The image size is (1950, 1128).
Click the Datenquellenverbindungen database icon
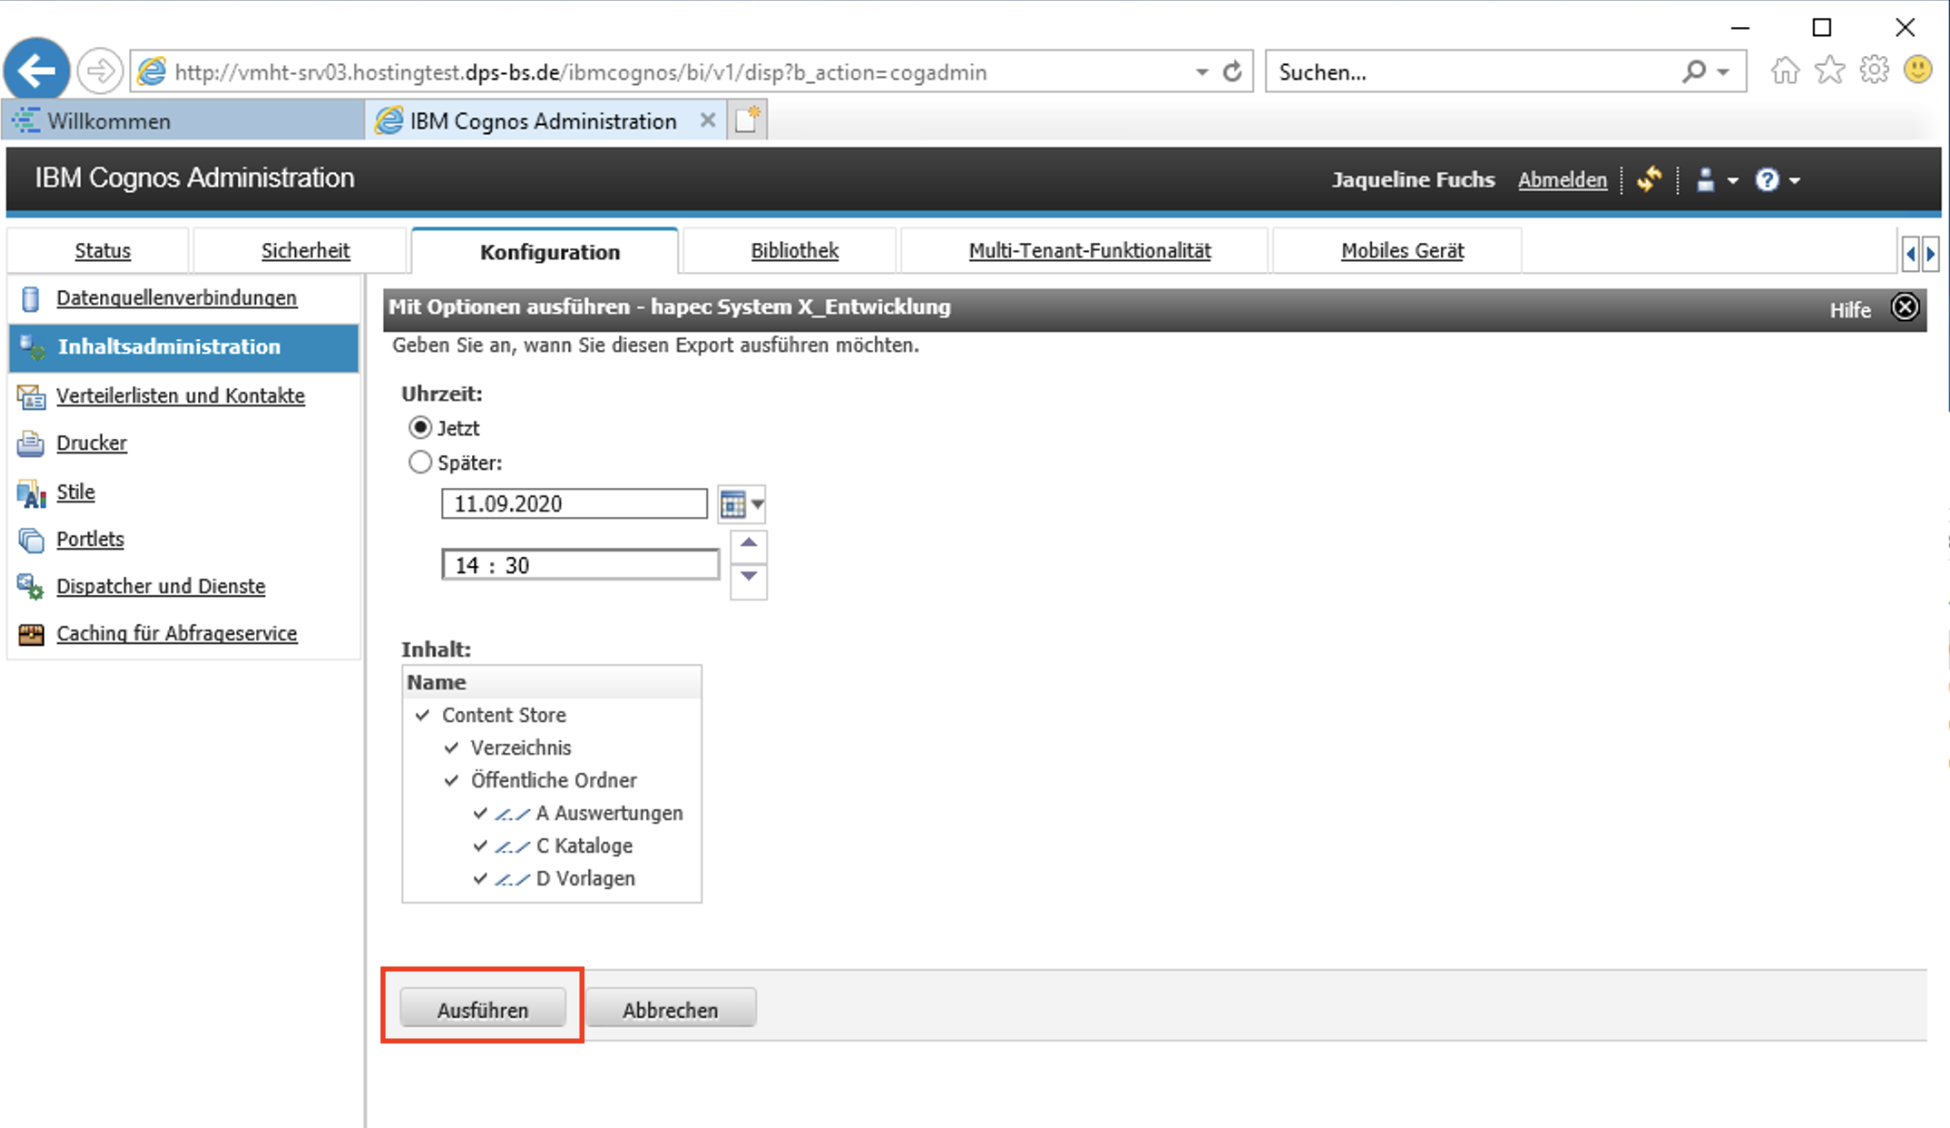point(31,298)
